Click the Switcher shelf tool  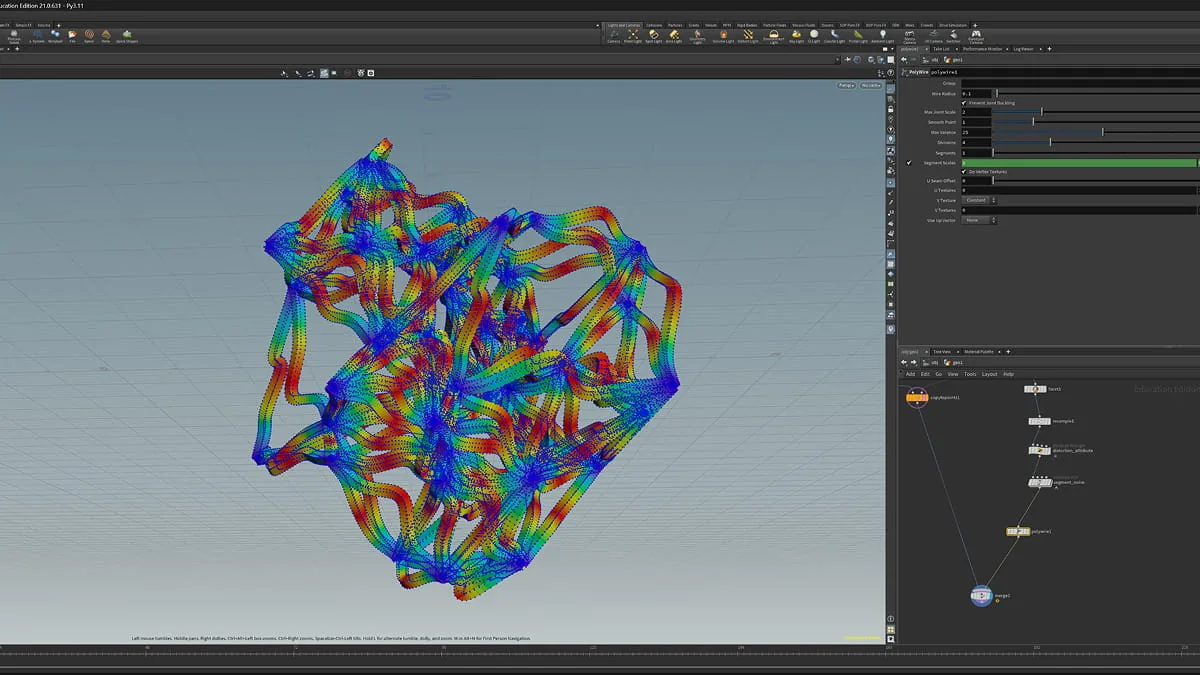tap(953, 36)
